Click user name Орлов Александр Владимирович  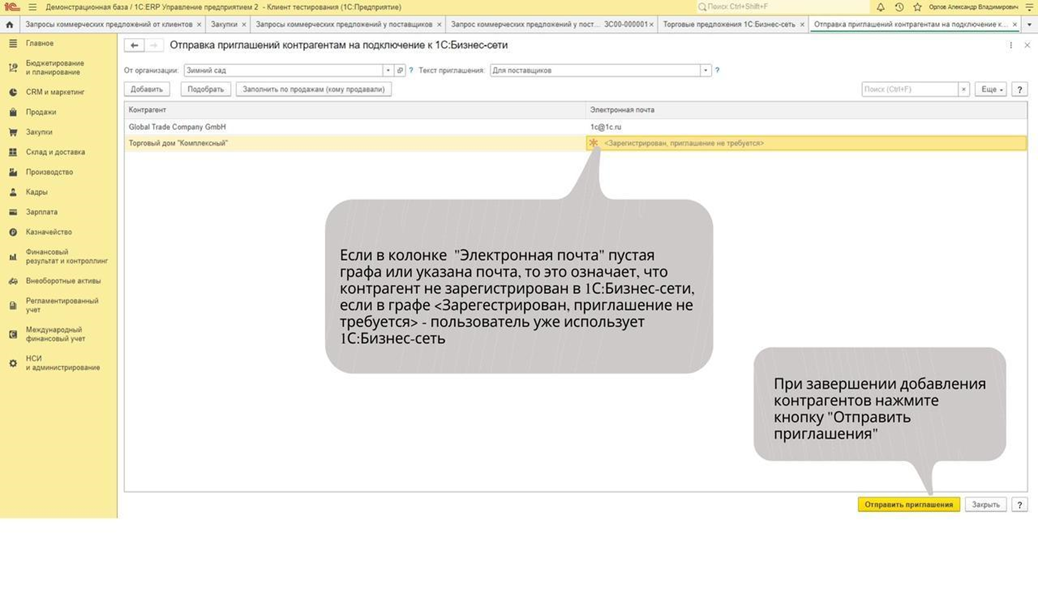[973, 7]
